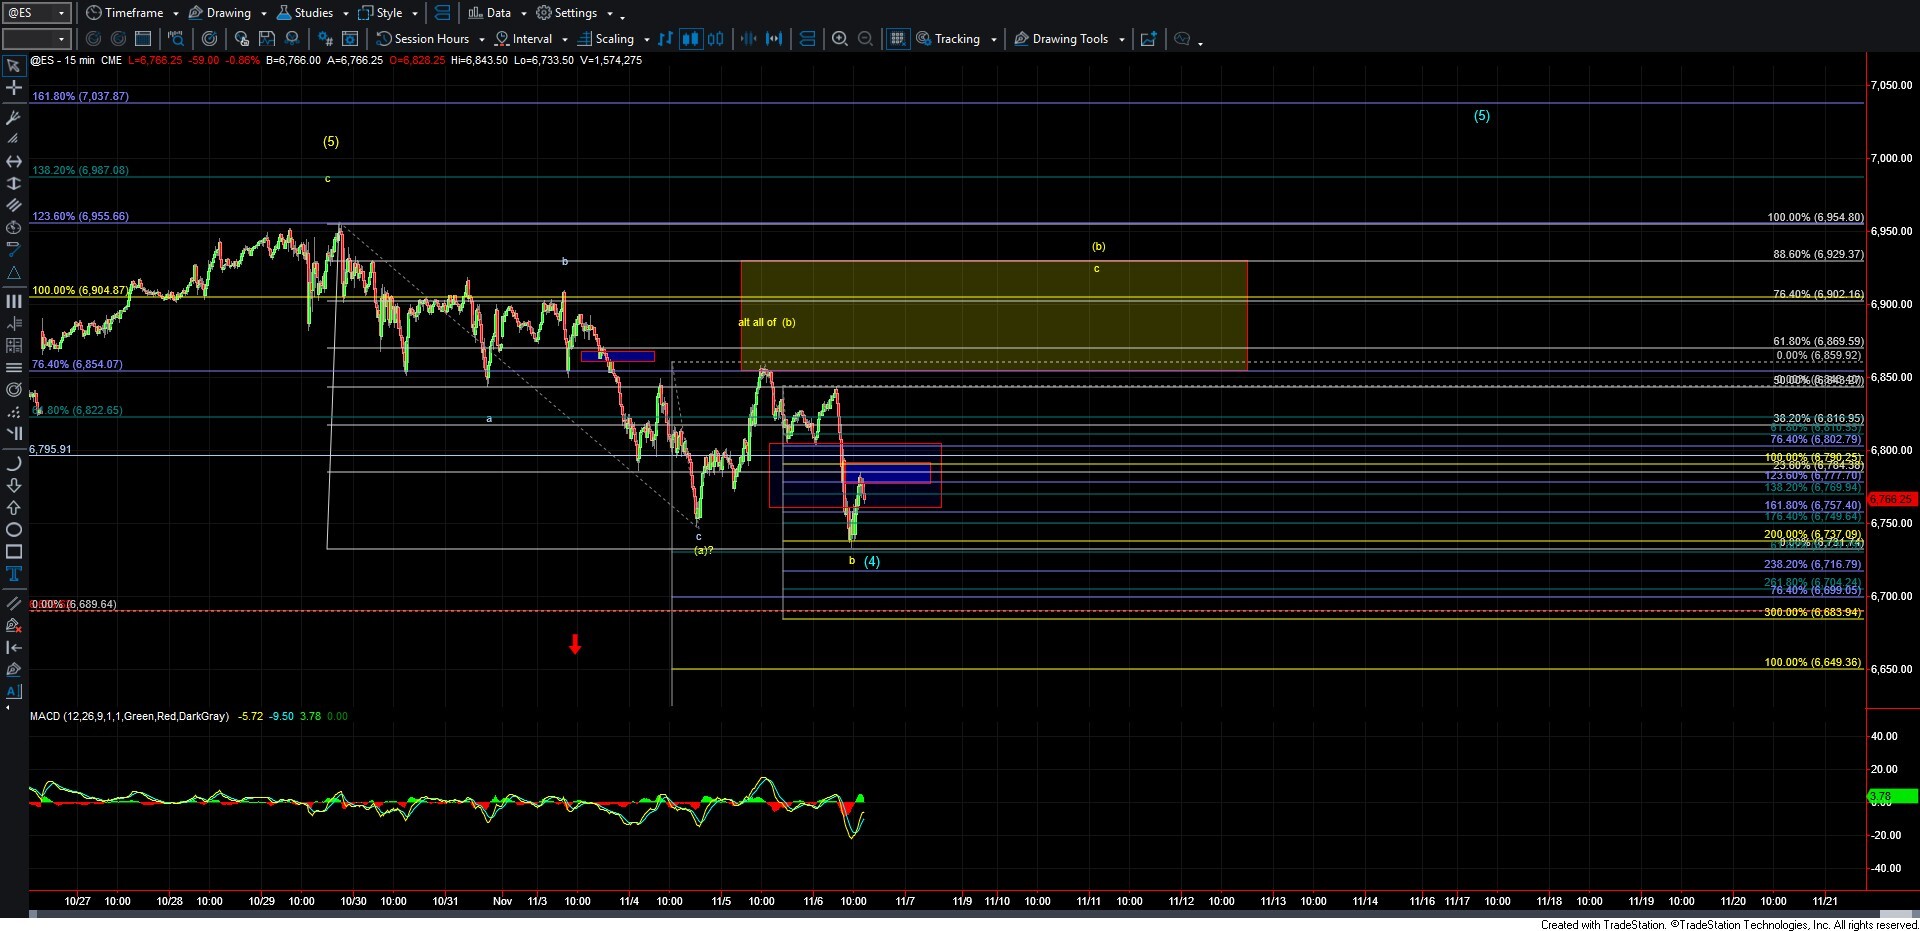Choose the Rectangle drawing tool

[x=14, y=552]
